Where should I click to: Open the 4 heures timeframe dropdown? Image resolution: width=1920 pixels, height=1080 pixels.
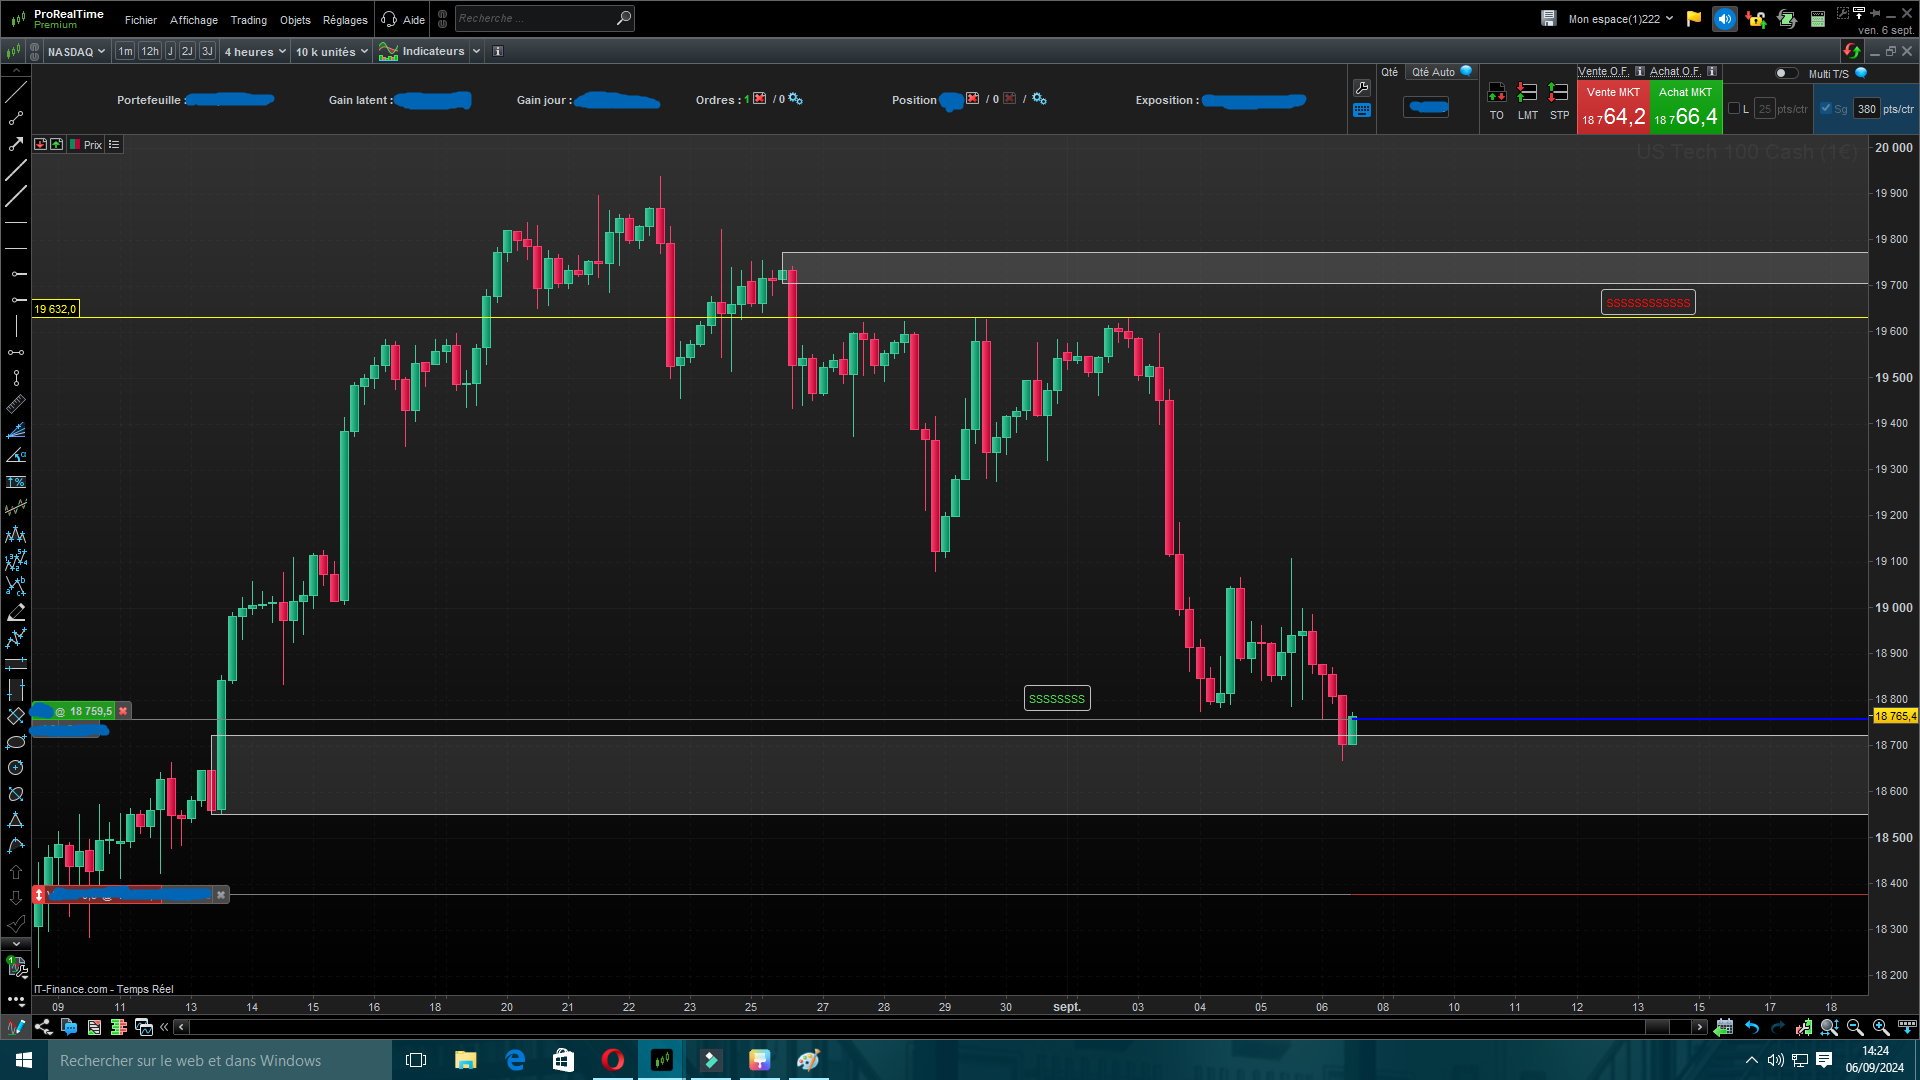(255, 52)
